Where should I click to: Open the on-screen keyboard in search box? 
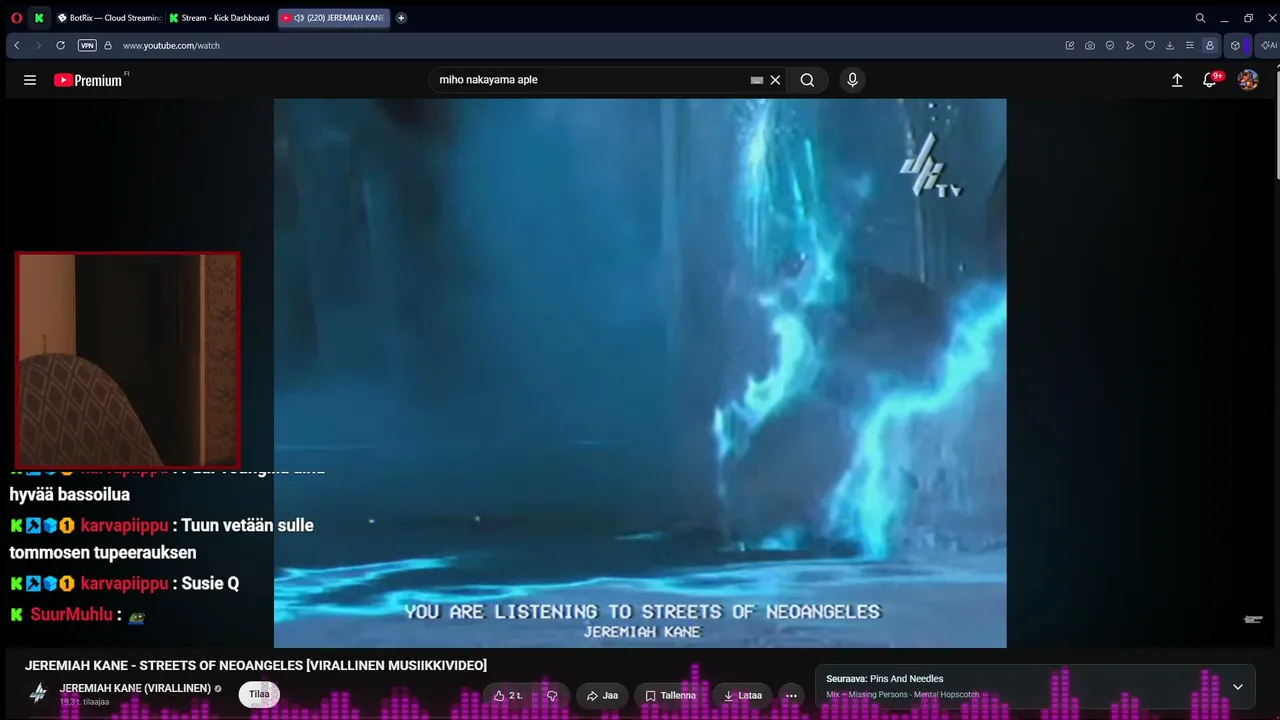(x=757, y=80)
